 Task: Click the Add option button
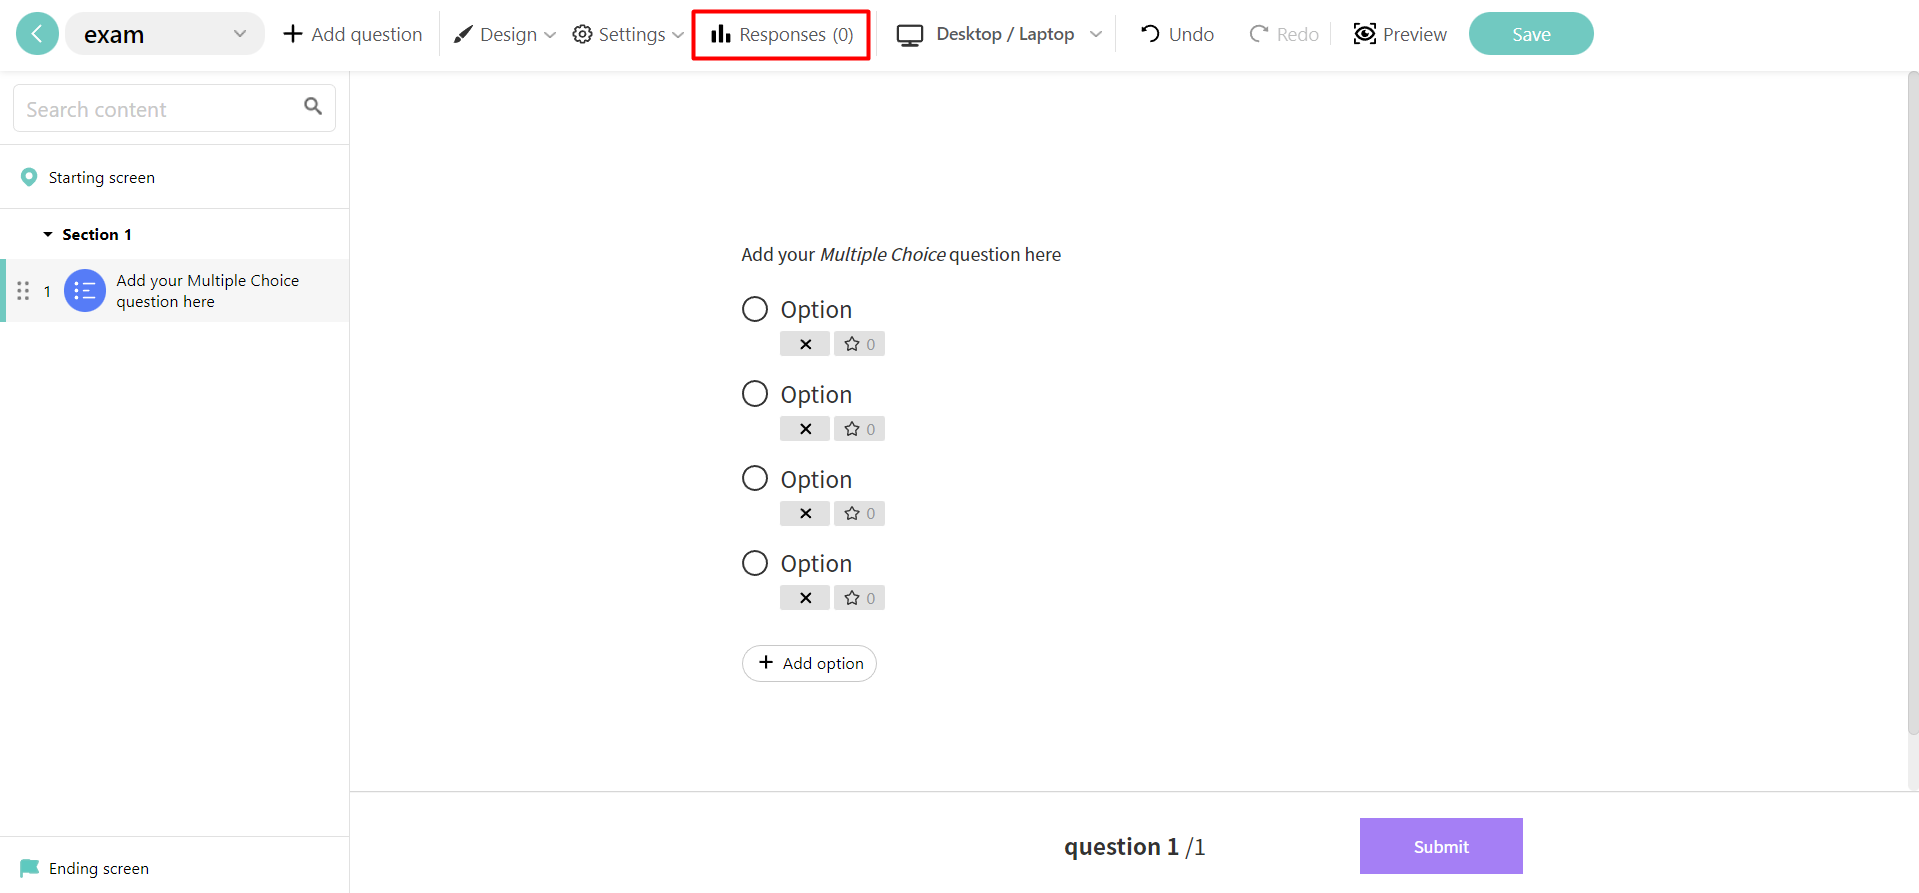coord(809,663)
